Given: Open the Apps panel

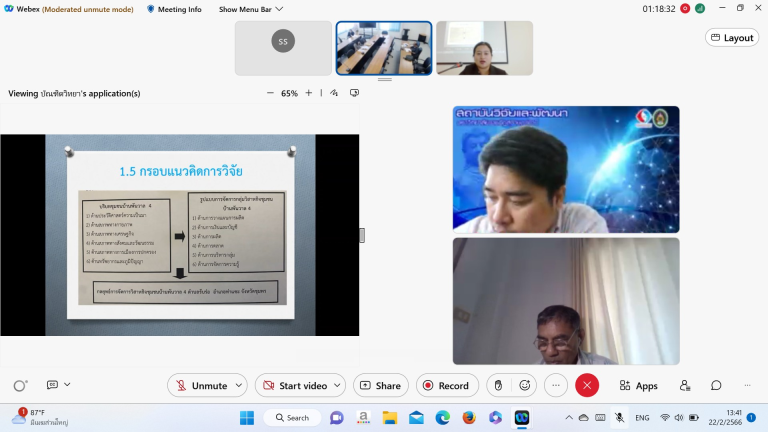Looking at the screenshot, I should pos(637,386).
